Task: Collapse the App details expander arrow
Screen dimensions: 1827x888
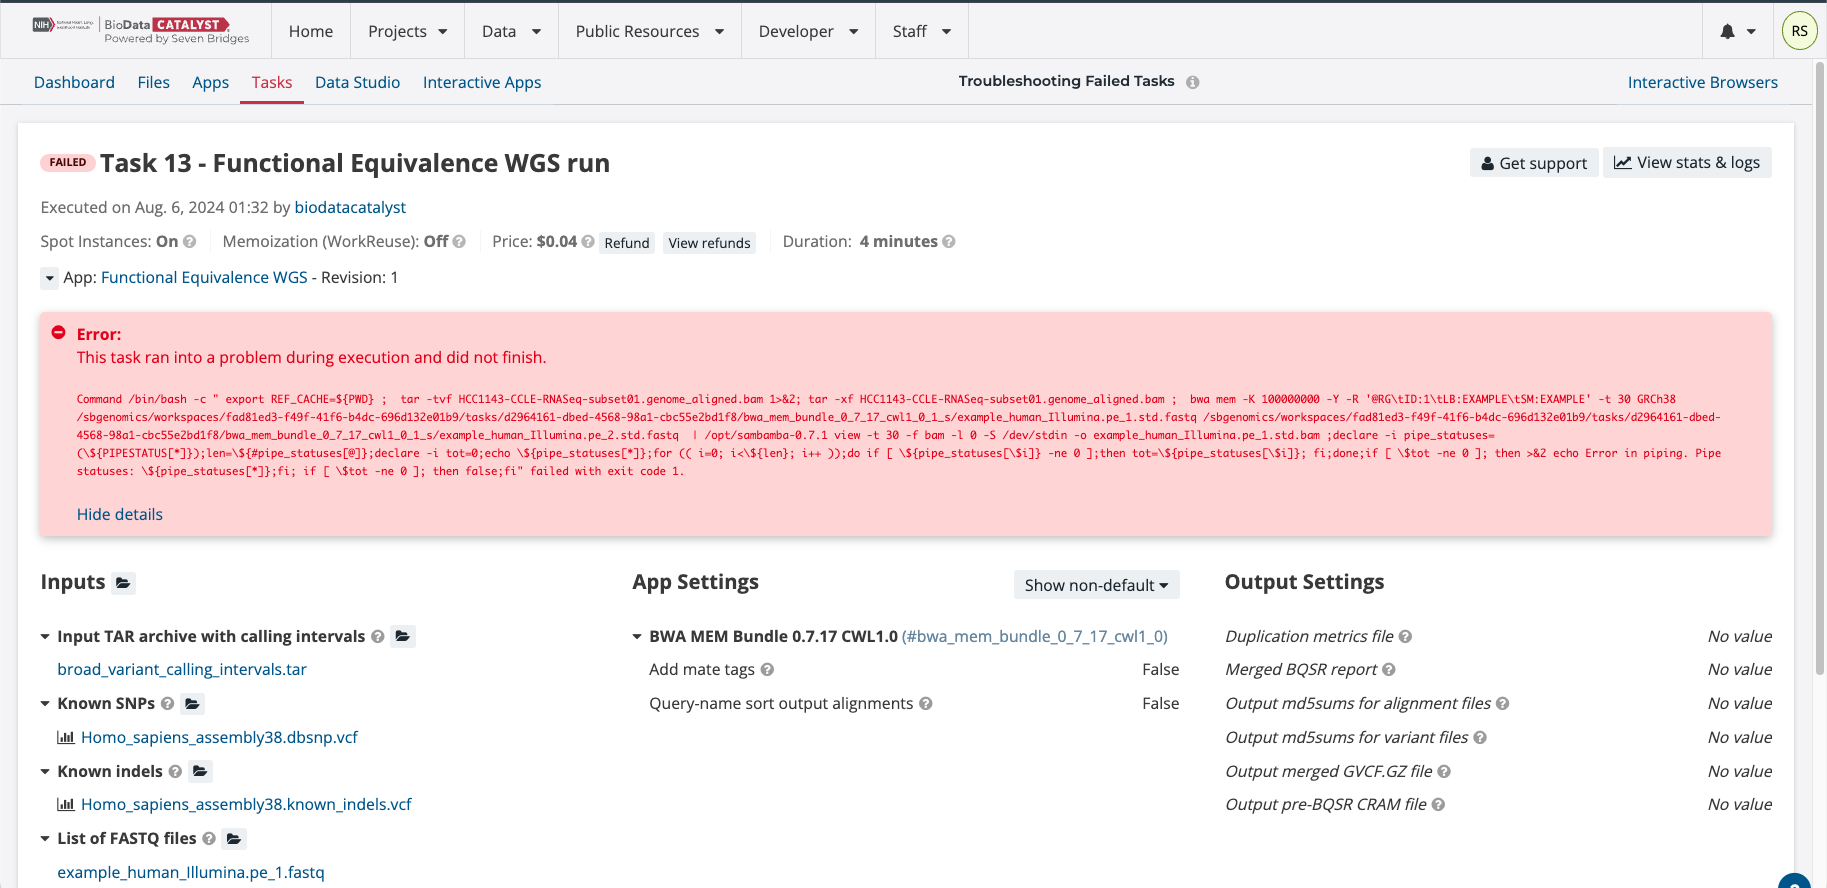Action: point(49,278)
